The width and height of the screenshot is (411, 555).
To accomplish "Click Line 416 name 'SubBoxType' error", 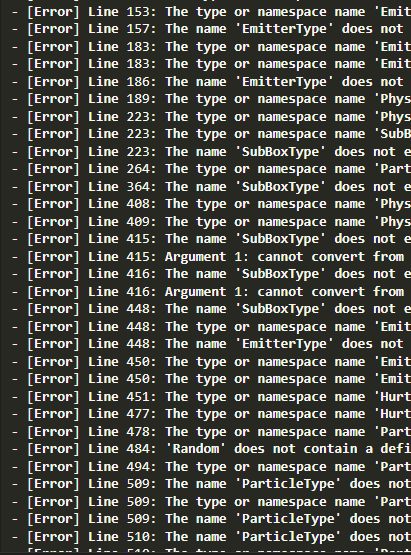I will coord(211,274).
